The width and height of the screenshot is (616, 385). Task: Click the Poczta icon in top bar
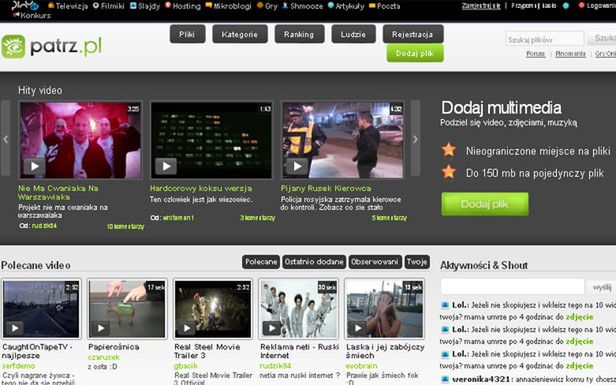pos(372,6)
